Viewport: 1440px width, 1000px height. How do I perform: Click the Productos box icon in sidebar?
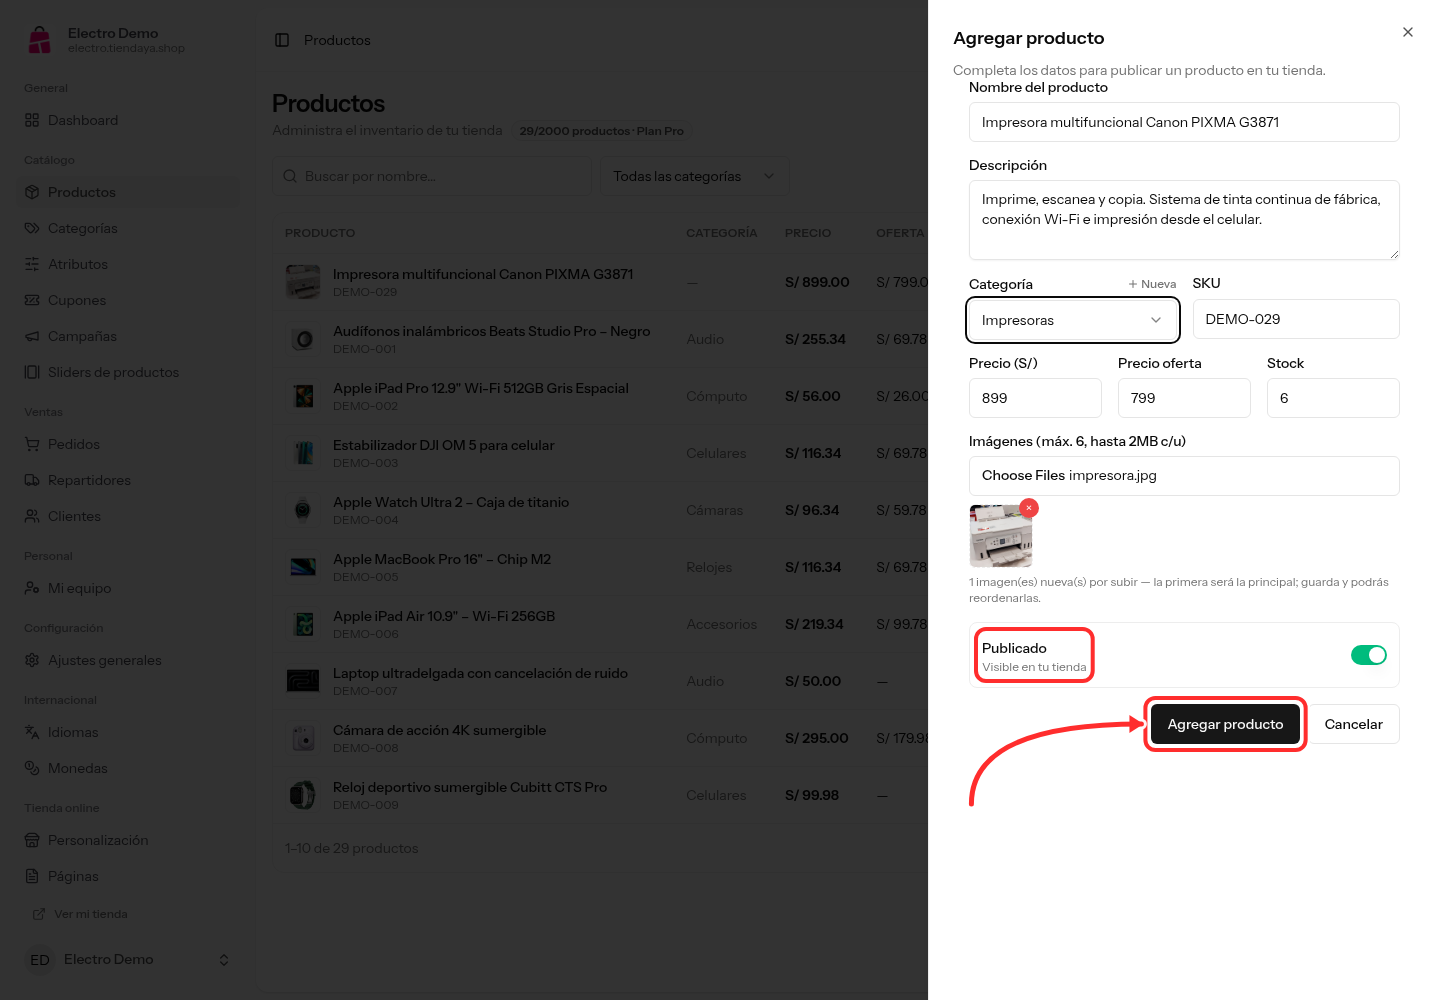tap(32, 192)
